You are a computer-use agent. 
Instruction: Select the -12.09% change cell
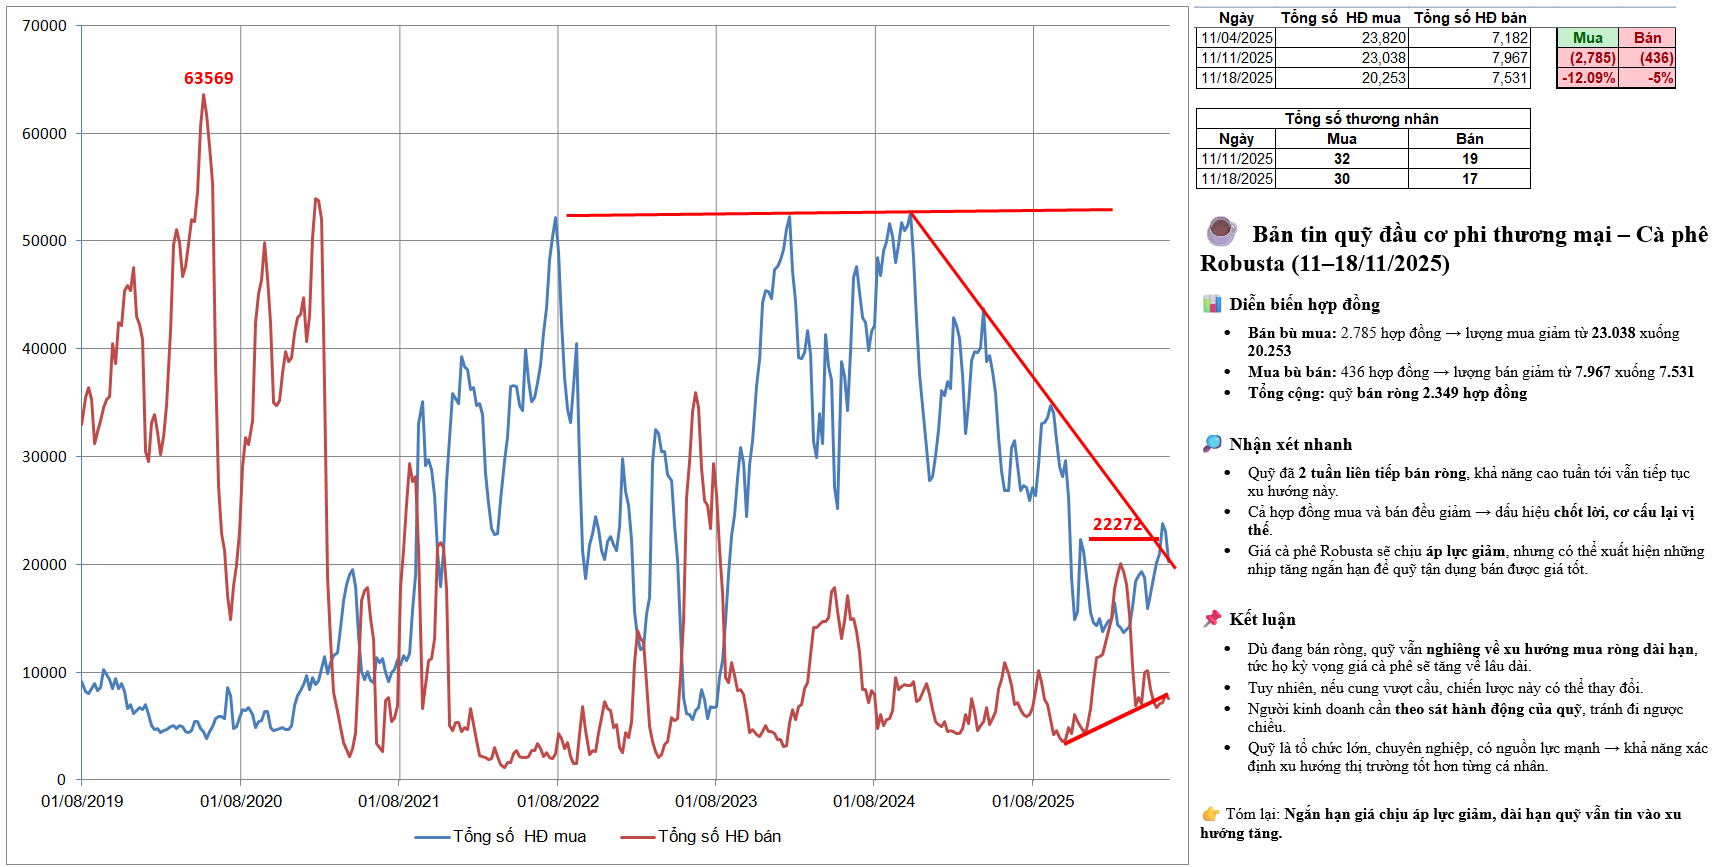pyautogui.click(x=1588, y=78)
